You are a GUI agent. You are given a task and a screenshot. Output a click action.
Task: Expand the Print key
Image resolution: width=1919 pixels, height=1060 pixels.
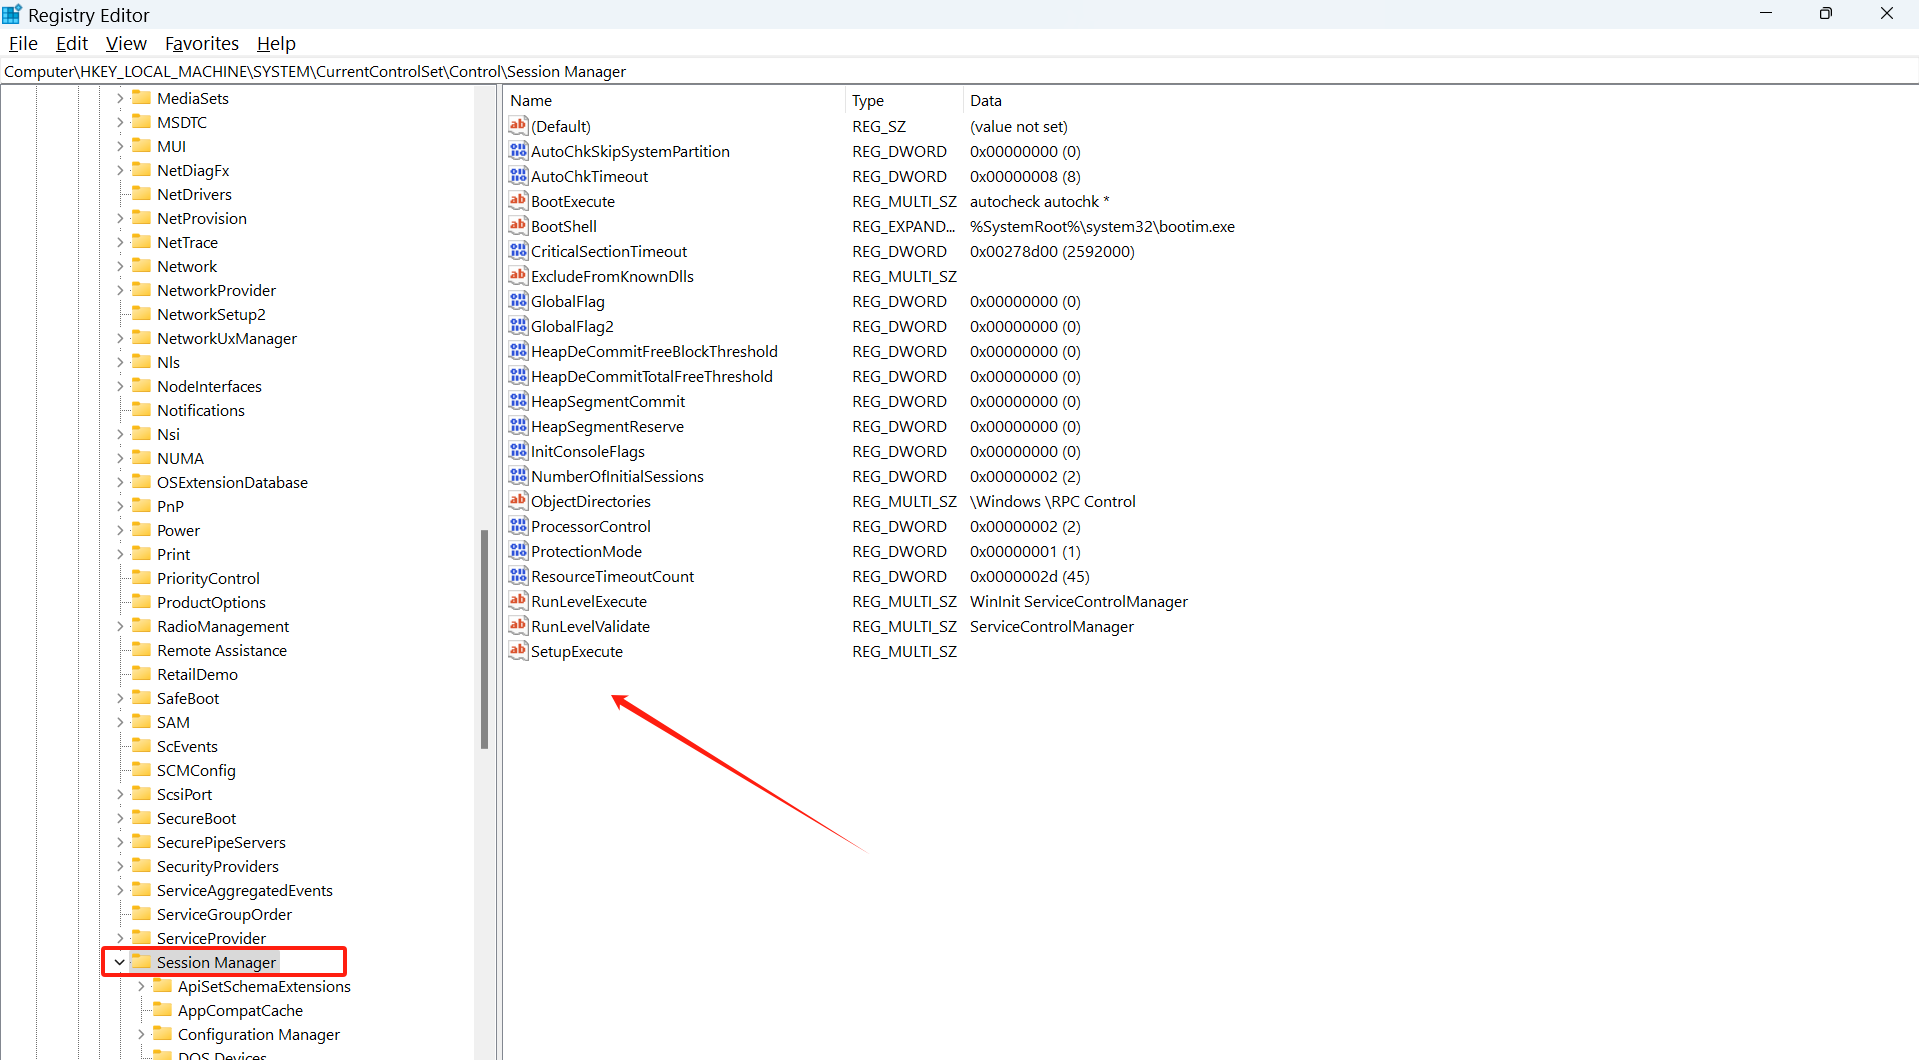(x=120, y=554)
